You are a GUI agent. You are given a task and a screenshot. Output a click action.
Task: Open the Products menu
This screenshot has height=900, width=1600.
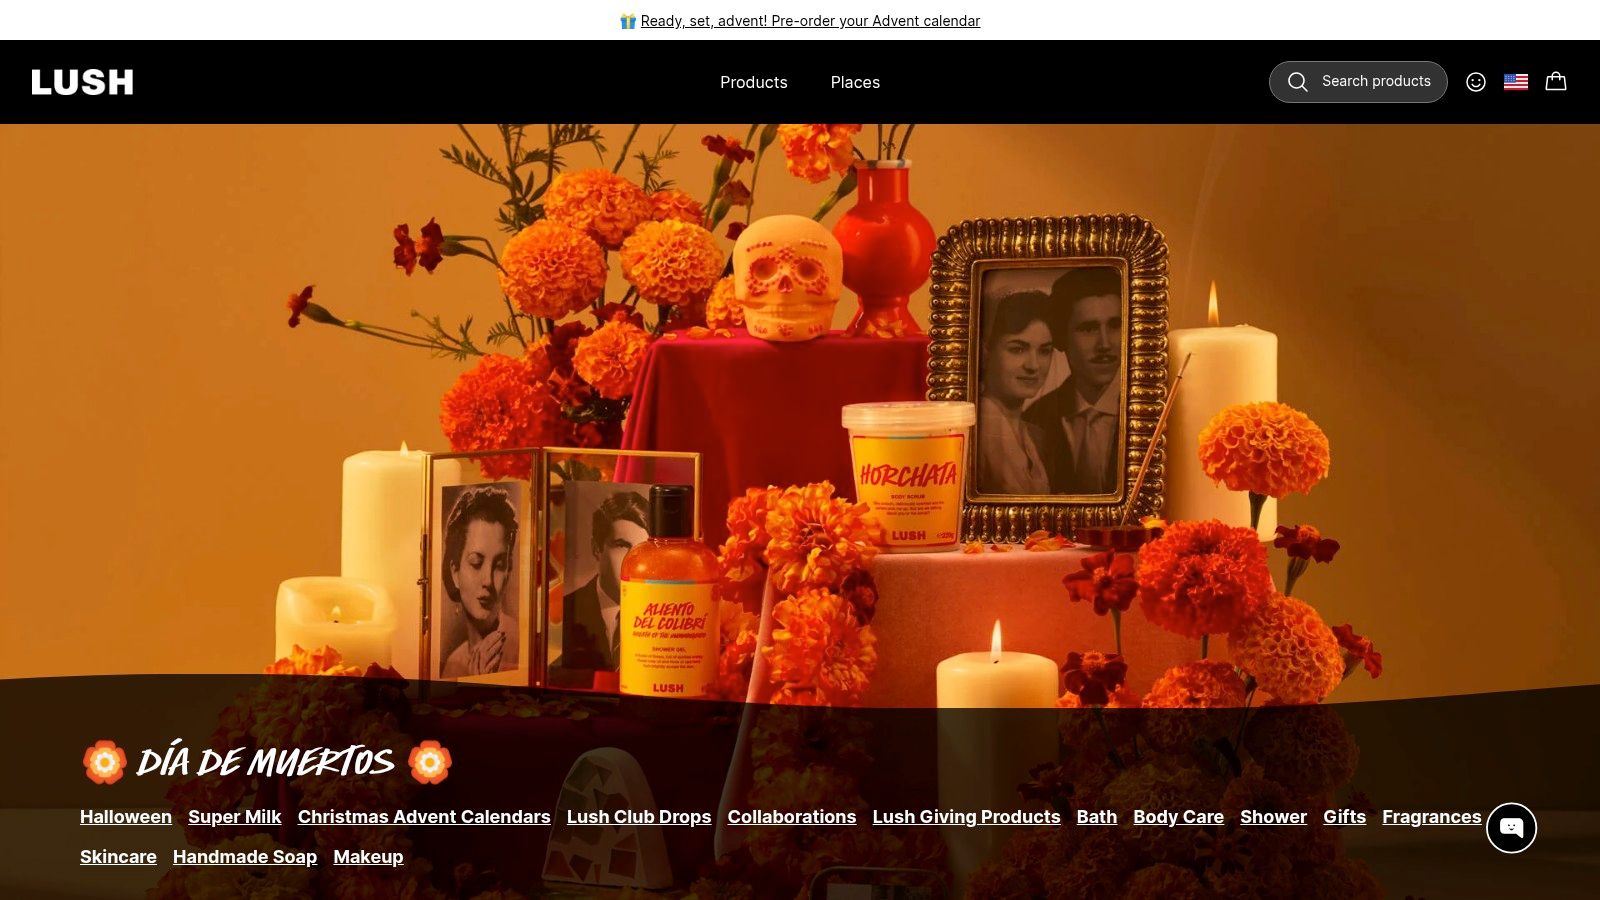click(754, 82)
